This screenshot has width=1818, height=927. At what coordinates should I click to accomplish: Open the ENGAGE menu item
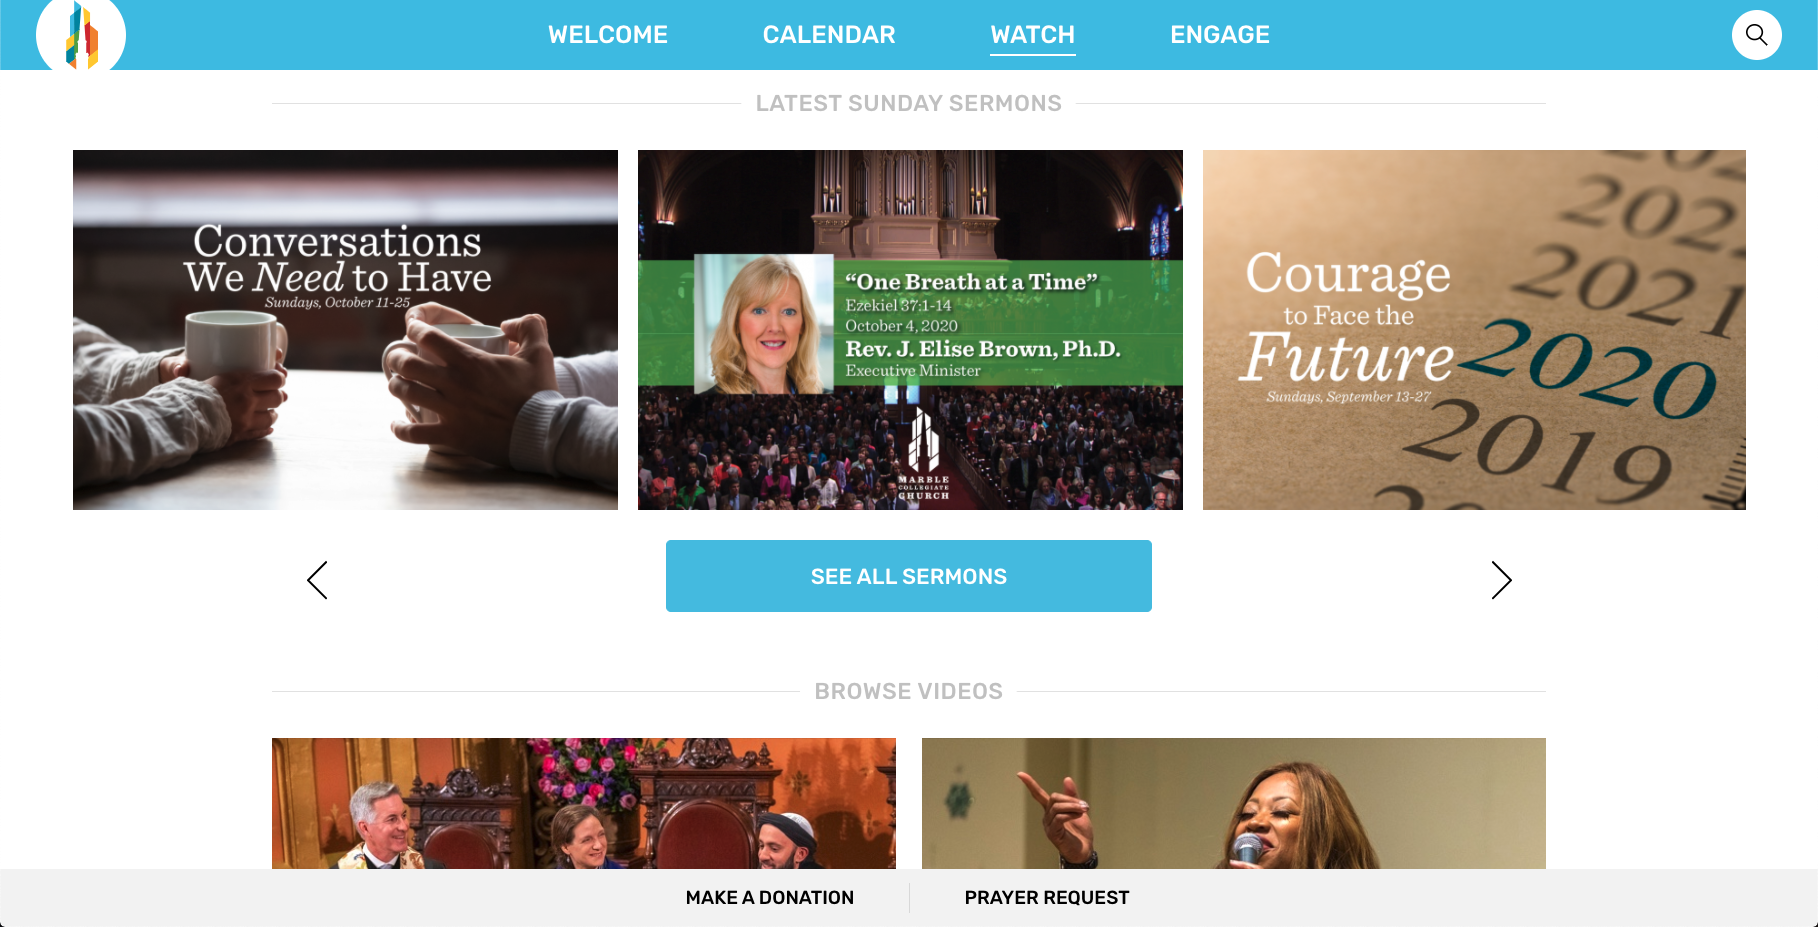coord(1220,35)
